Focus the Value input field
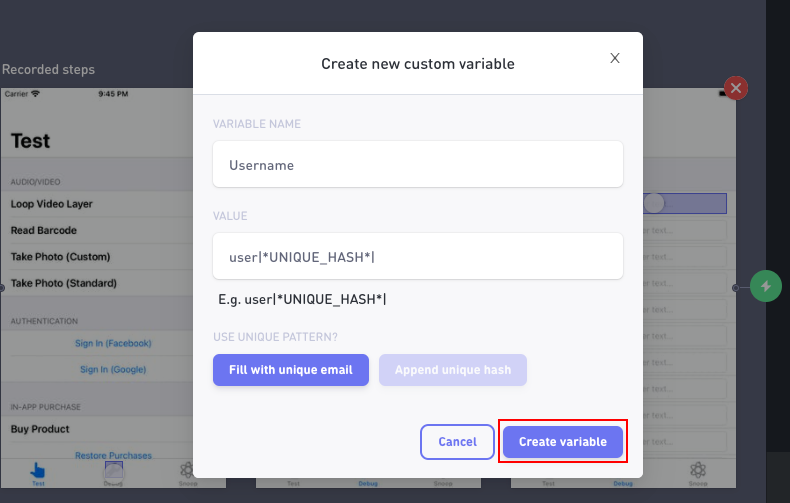This screenshot has width=790, height=503. (x=418, y=256)
